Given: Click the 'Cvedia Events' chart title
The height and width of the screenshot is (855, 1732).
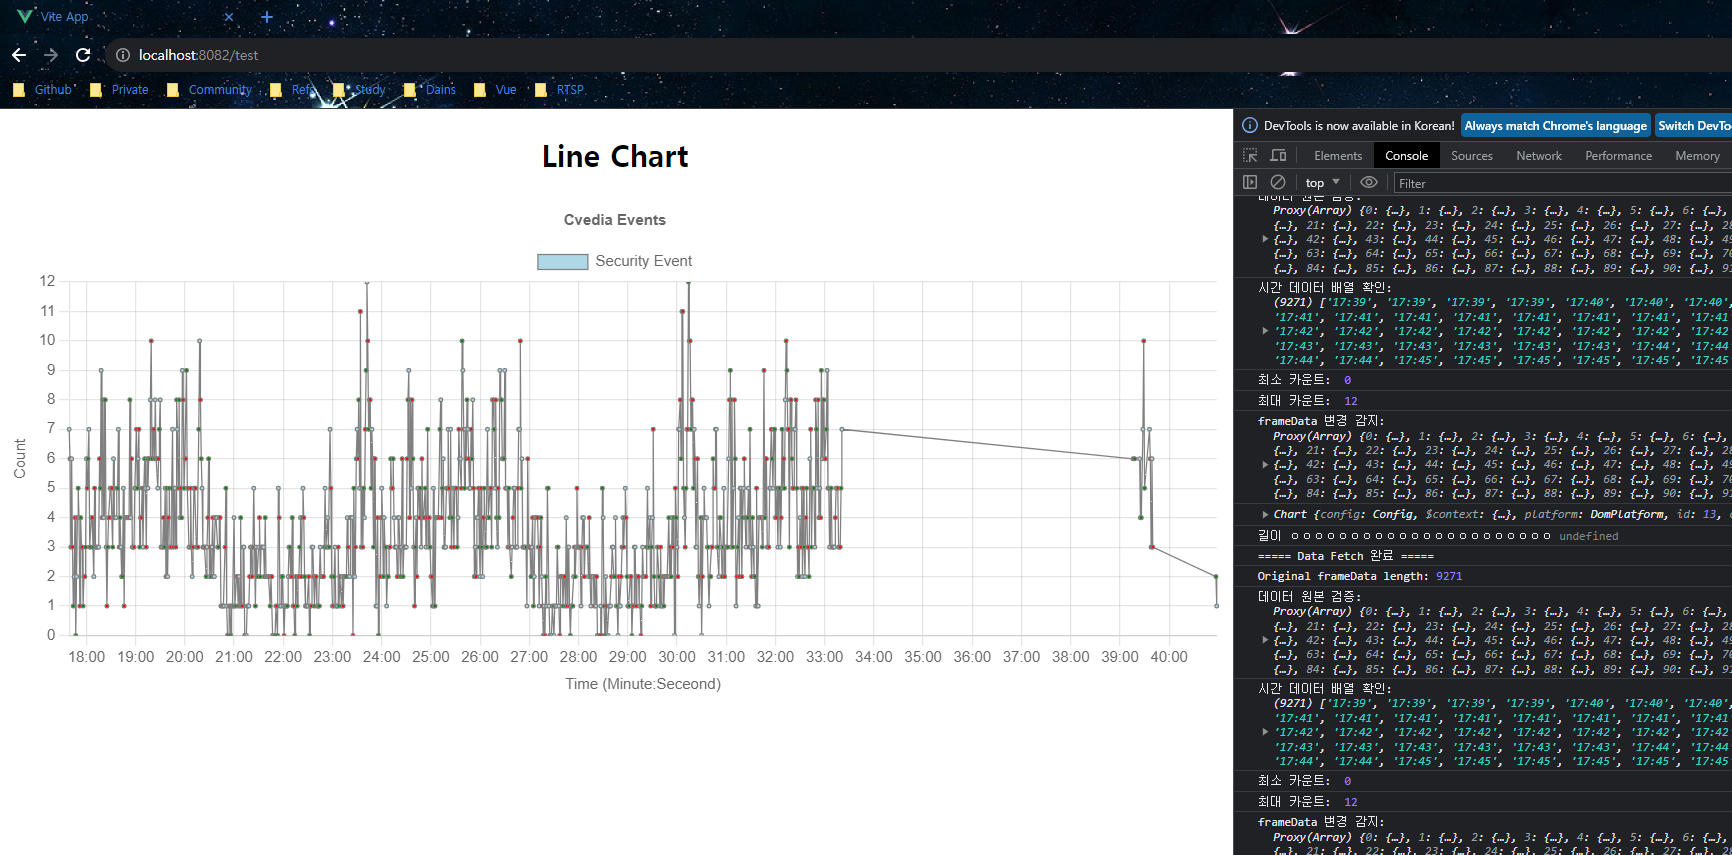Looking at the screenshot, I should [614, 220].
